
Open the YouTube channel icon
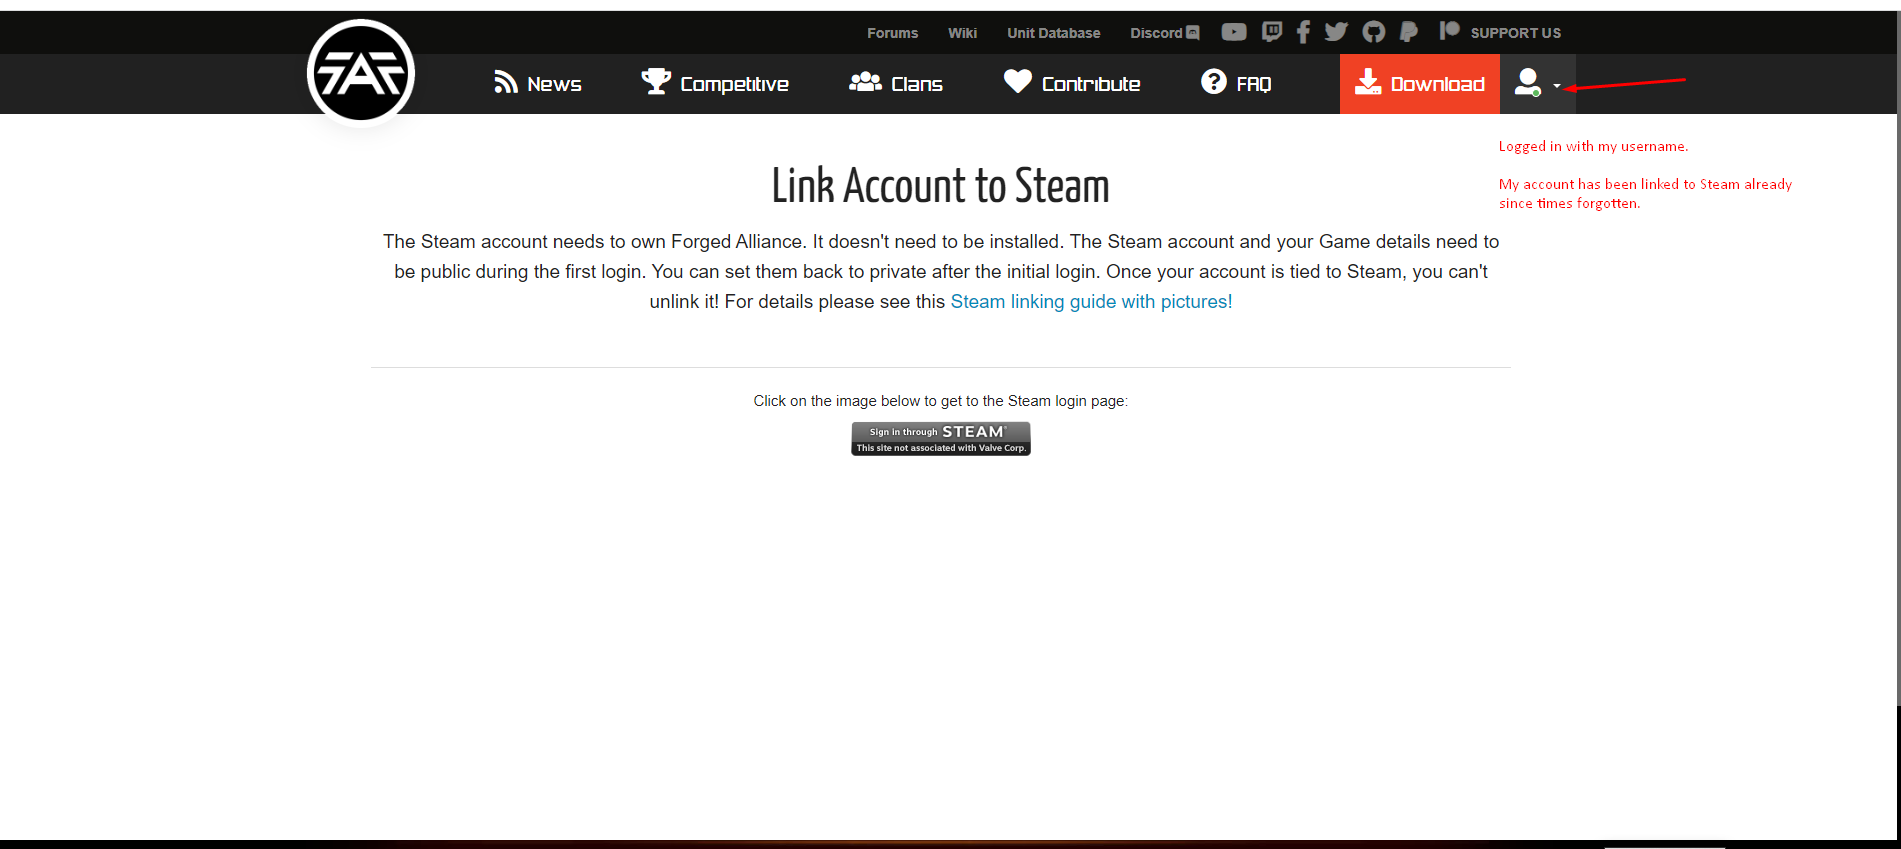click(x=1234, y=32)
